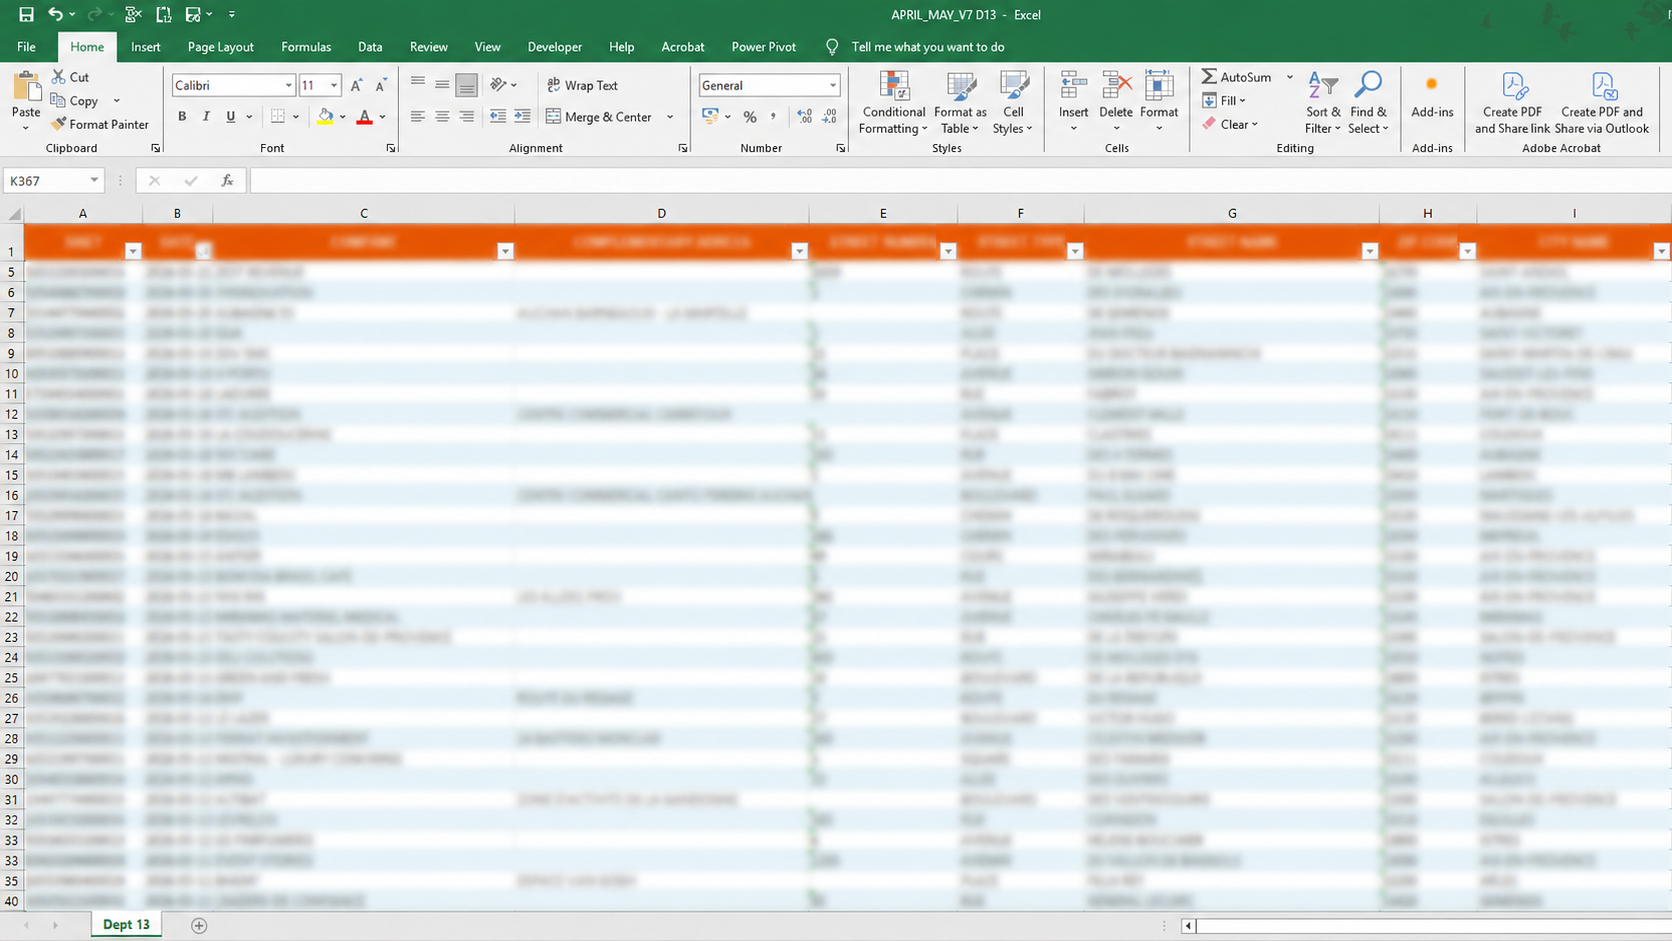Open Cell Styles gallery
The image size is (1672, 941).
(x=1013, y=102)
